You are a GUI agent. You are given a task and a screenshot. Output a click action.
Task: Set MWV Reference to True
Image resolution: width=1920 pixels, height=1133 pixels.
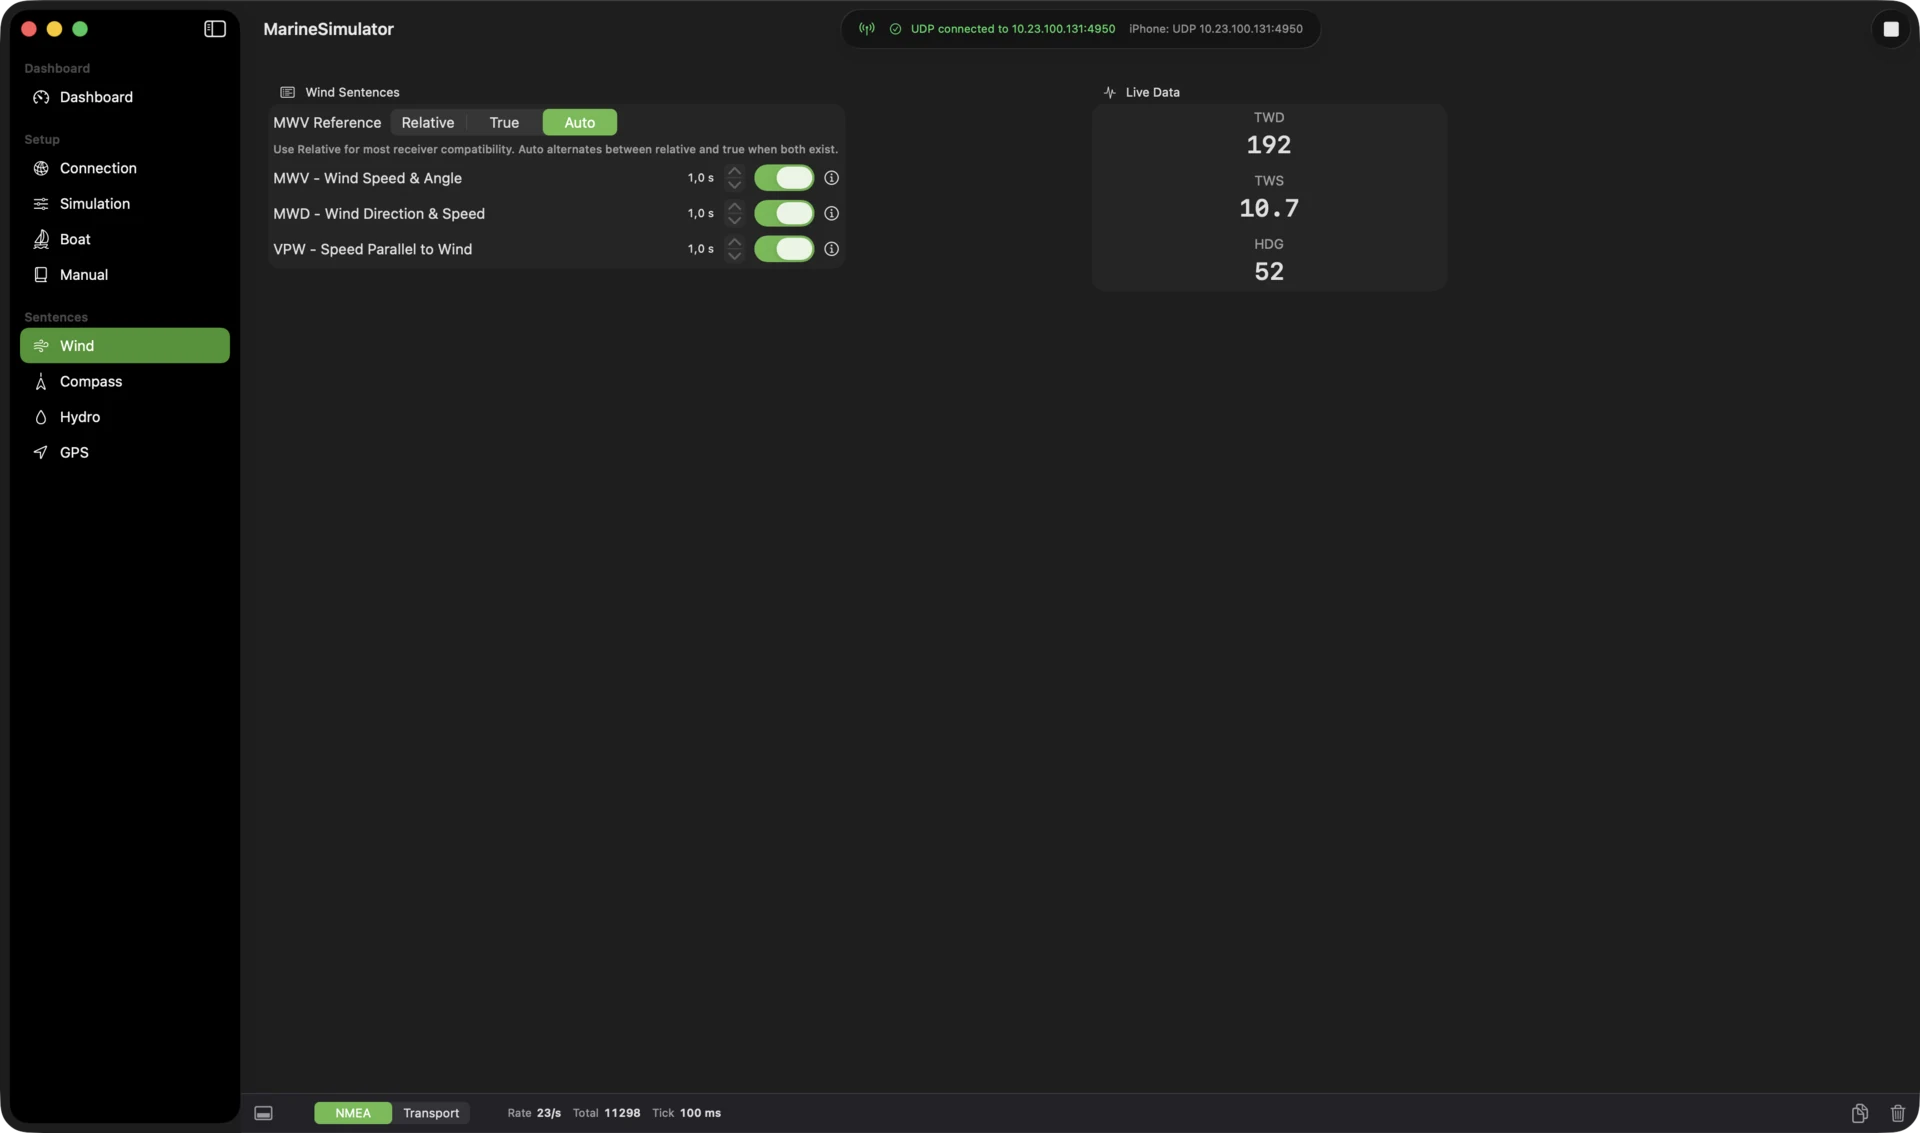coord(504,122)
